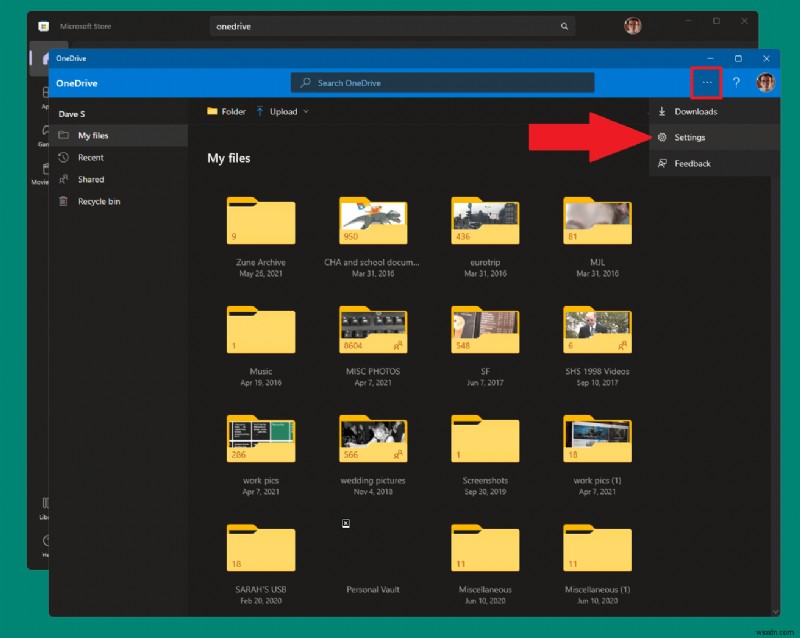This screenshot has height=638, width=800.
Task: Select Shared in the OneDrive sidebar
Action: click(x=91, y=179)
